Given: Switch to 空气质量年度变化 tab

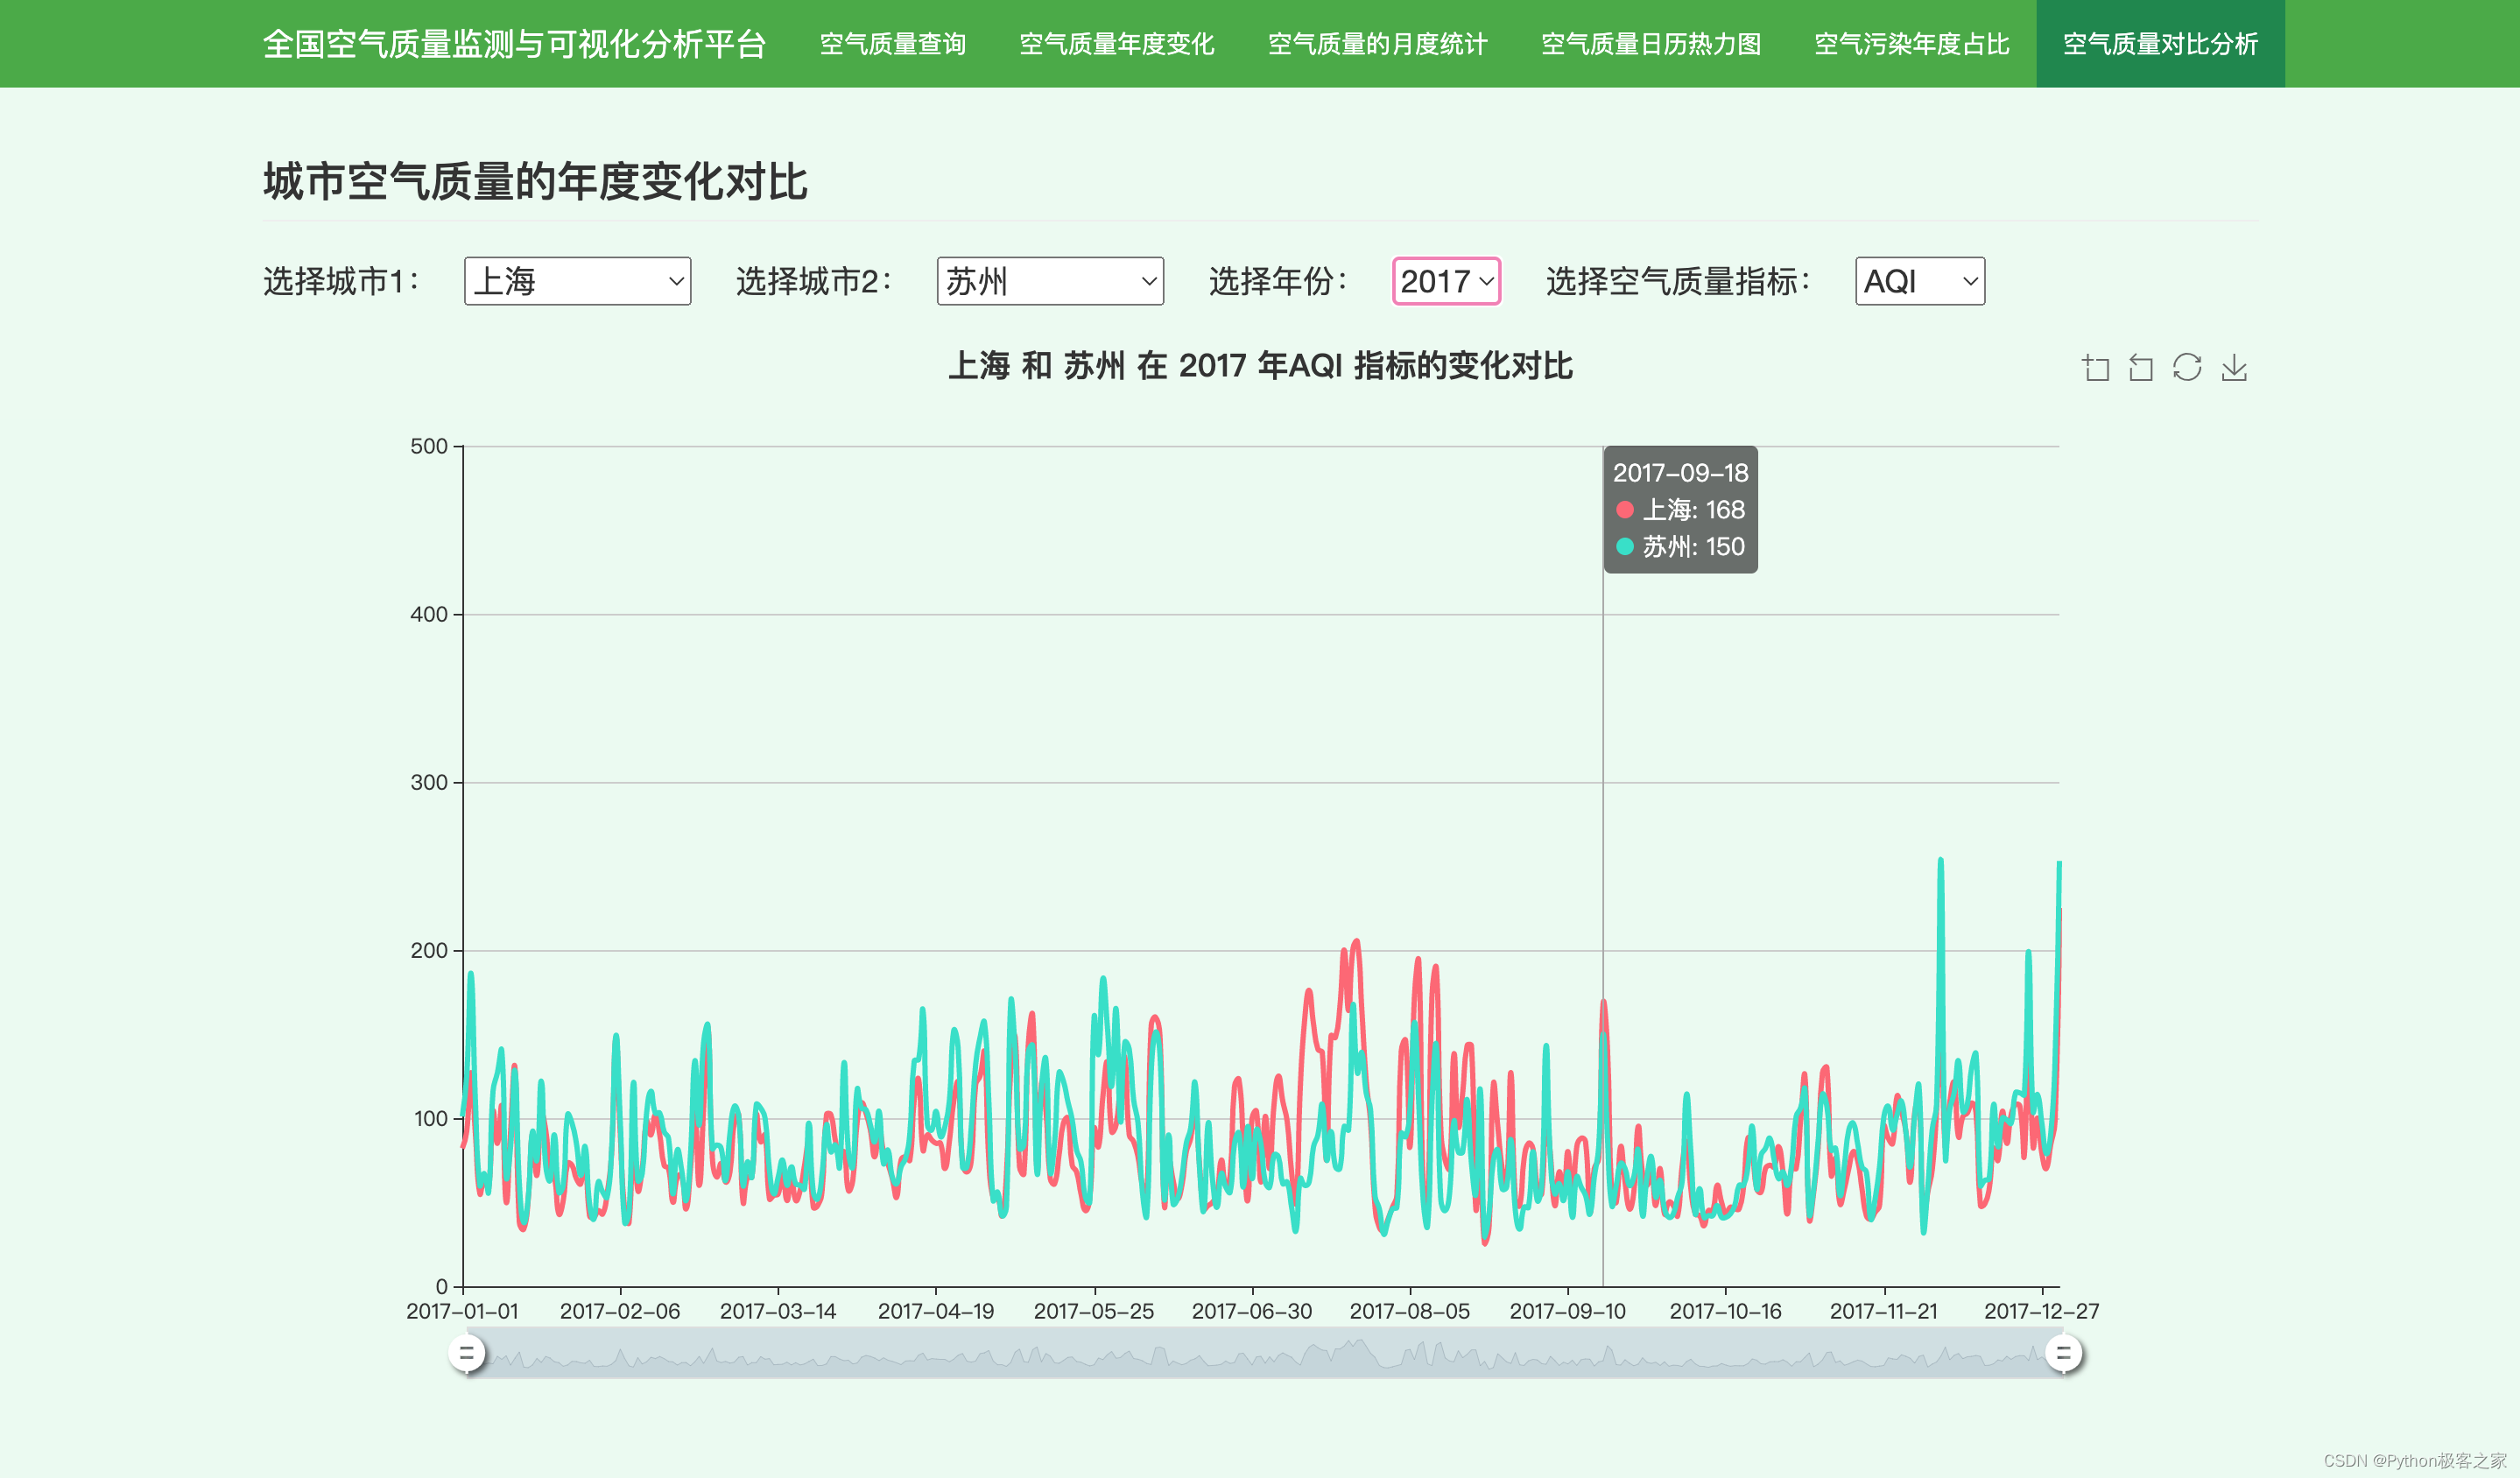Looking at the screenshot, I should [x=1116, y=44].
